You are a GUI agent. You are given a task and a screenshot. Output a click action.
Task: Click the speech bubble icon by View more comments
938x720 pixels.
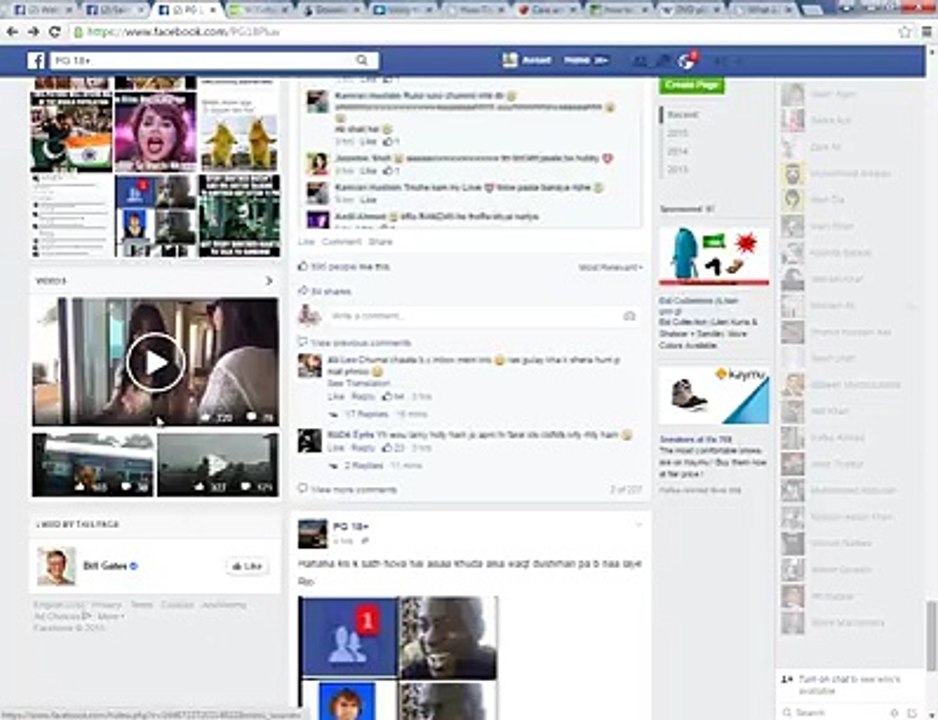[303, 489]
